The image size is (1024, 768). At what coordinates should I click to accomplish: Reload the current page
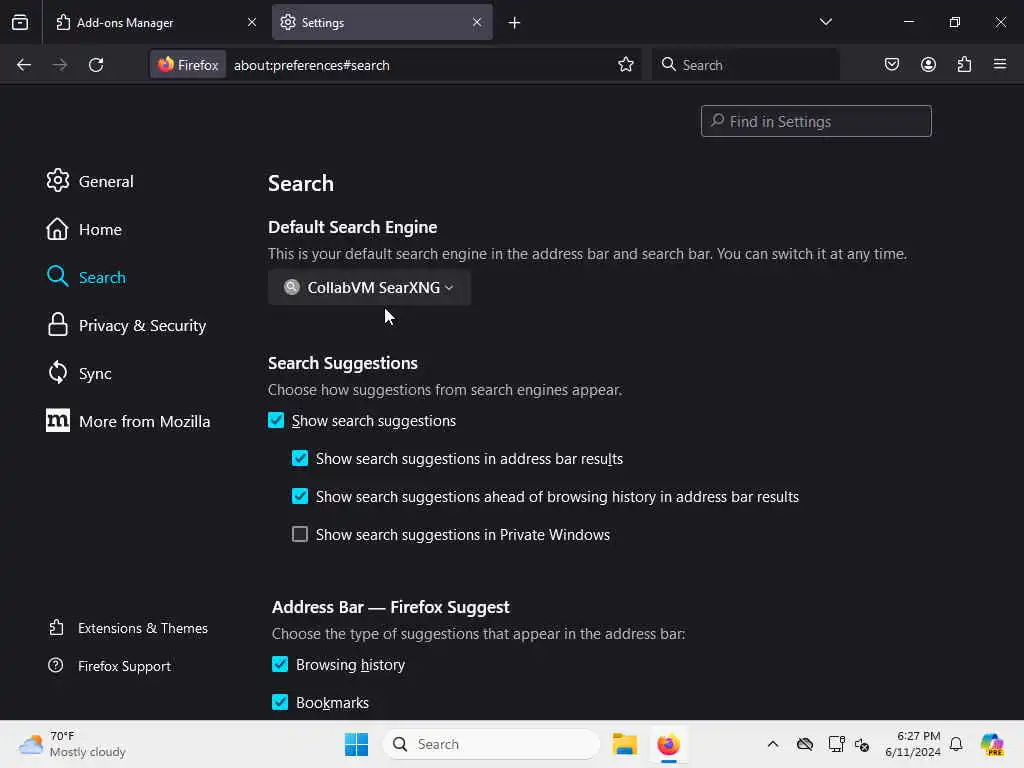(96, 65)
